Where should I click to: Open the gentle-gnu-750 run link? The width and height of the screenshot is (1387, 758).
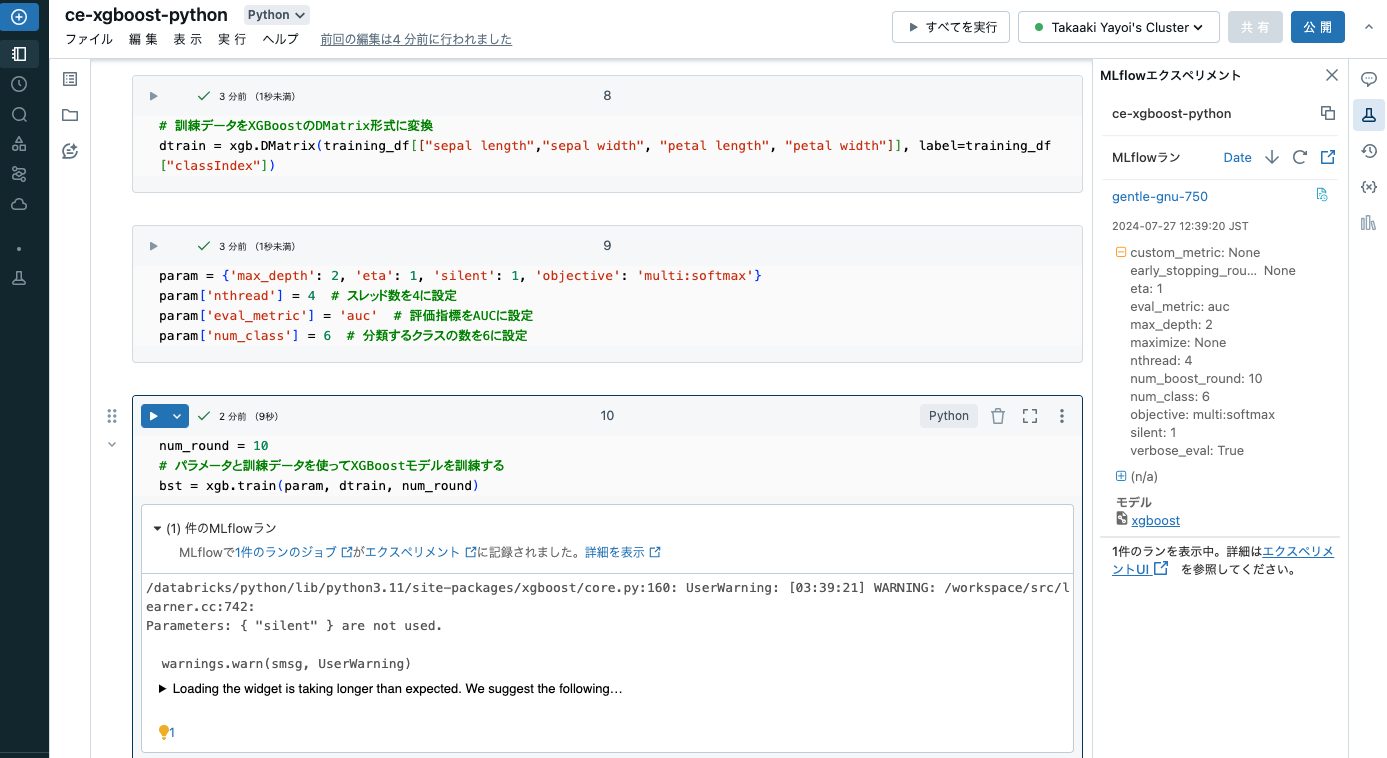1160,196
